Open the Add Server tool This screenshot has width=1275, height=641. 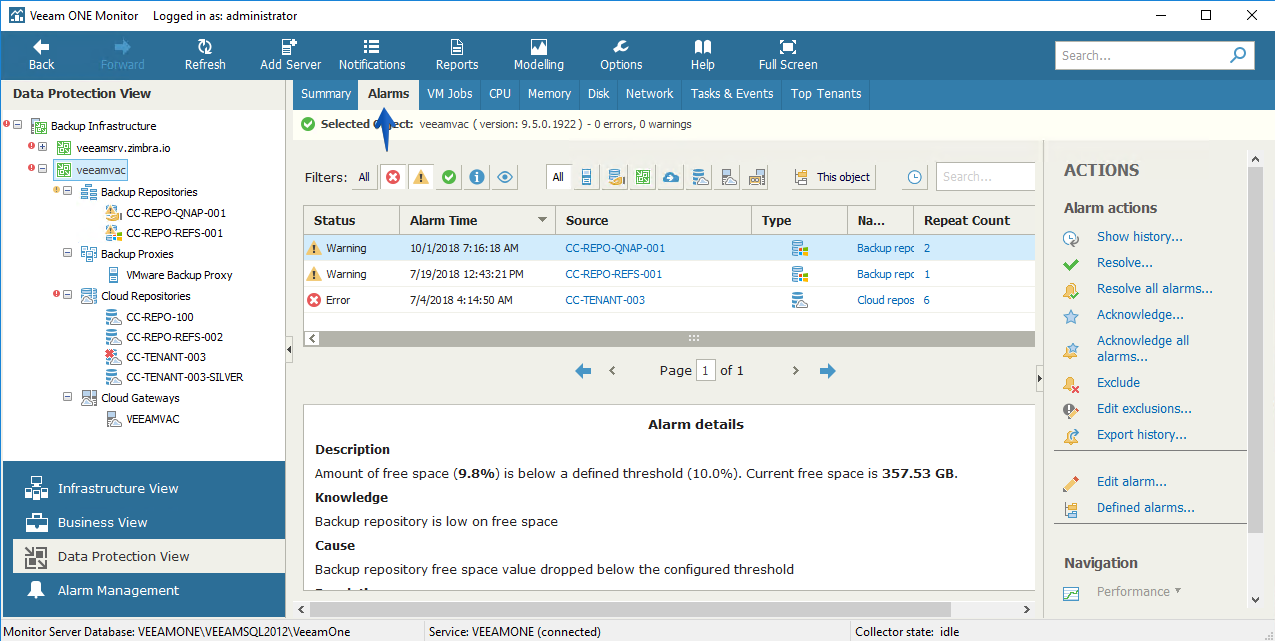click(290, 55)
